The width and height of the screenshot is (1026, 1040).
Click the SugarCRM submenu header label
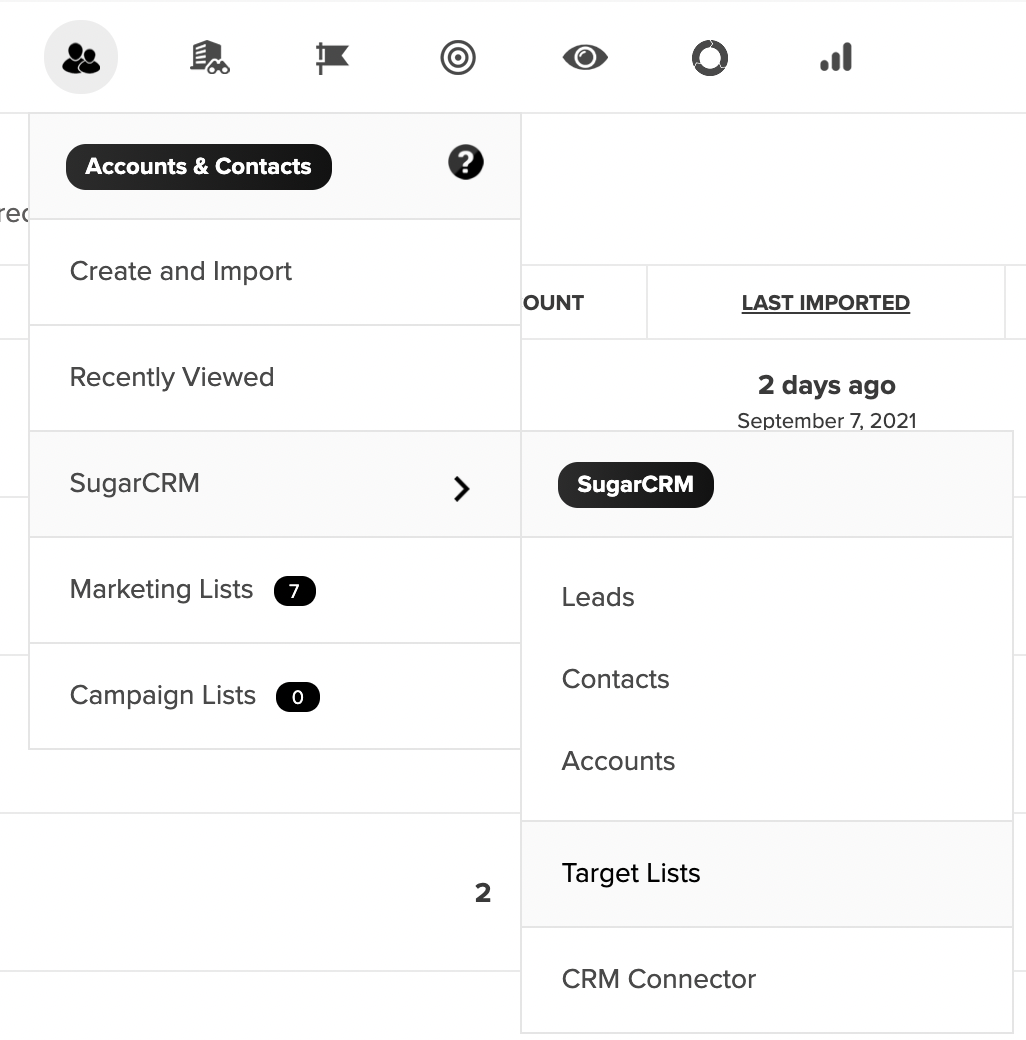click(x=635, y=485)
